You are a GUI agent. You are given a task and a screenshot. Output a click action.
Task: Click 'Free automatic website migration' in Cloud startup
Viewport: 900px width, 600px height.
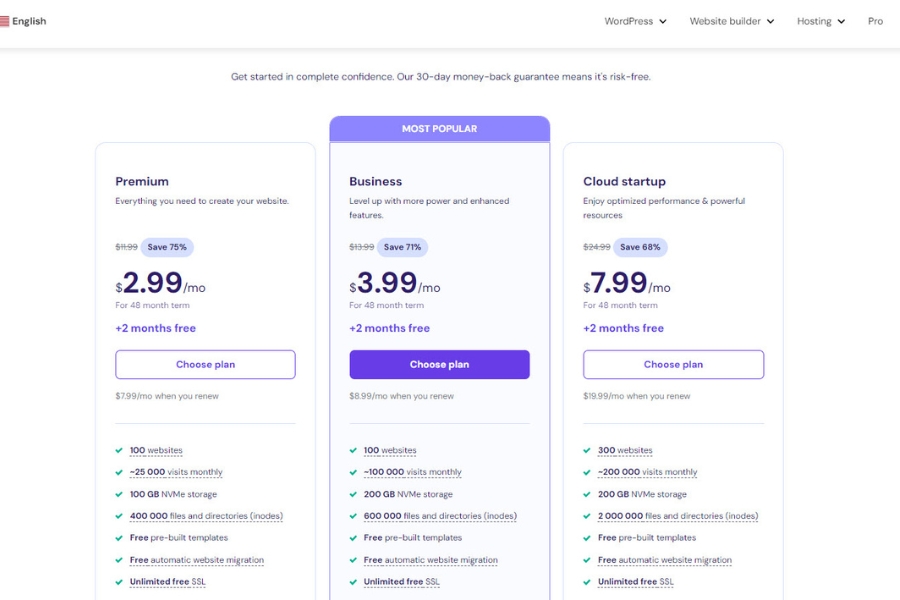665,560
